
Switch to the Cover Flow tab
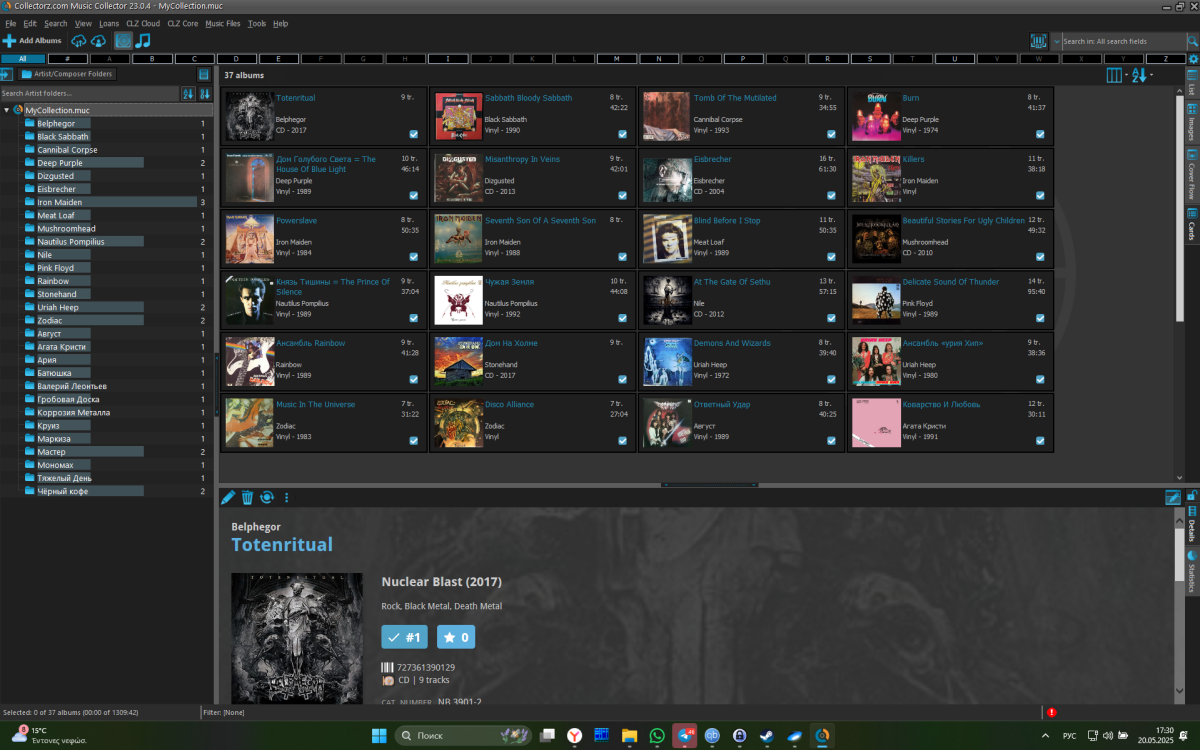(1192, 174)
